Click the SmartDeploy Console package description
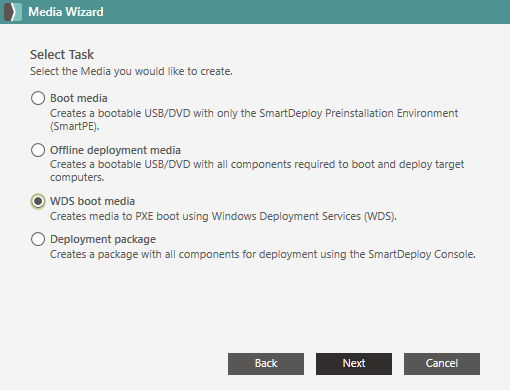 [x=263, y=254]
